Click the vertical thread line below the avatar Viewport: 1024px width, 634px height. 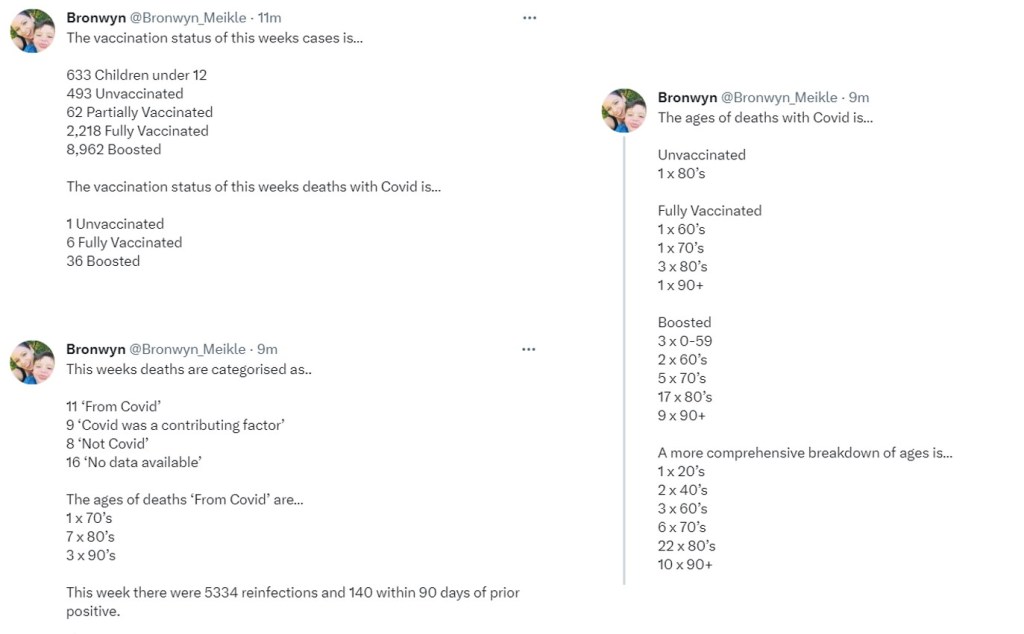tap(624, 360)
